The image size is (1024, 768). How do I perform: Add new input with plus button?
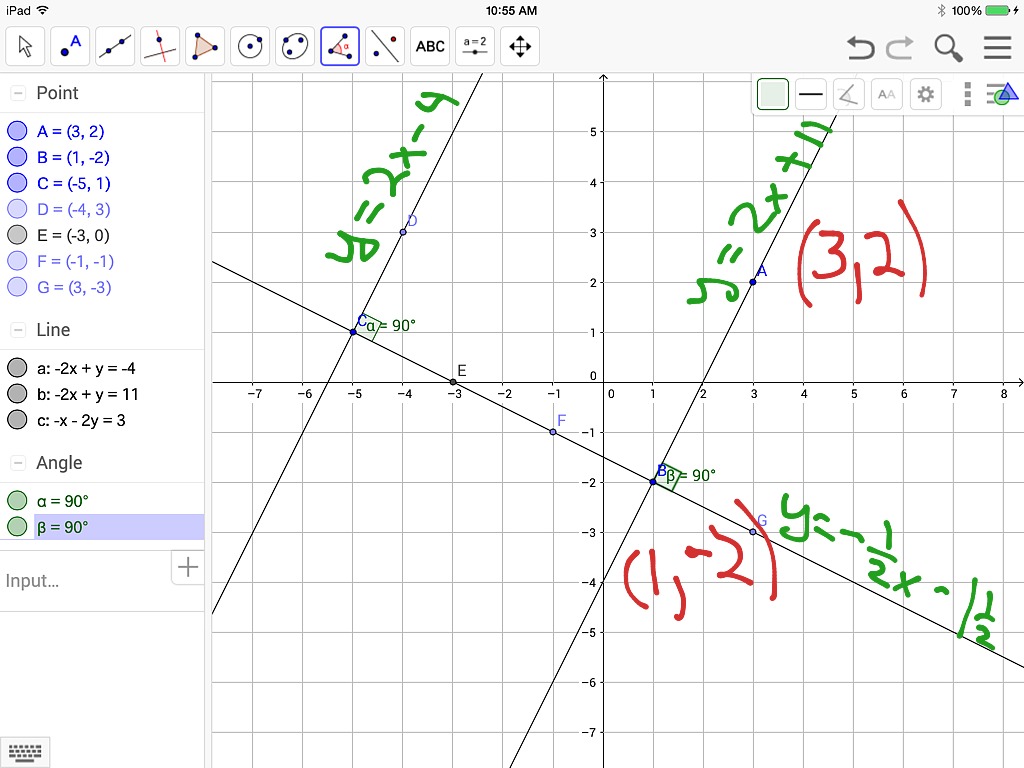[x=187, y=567]
